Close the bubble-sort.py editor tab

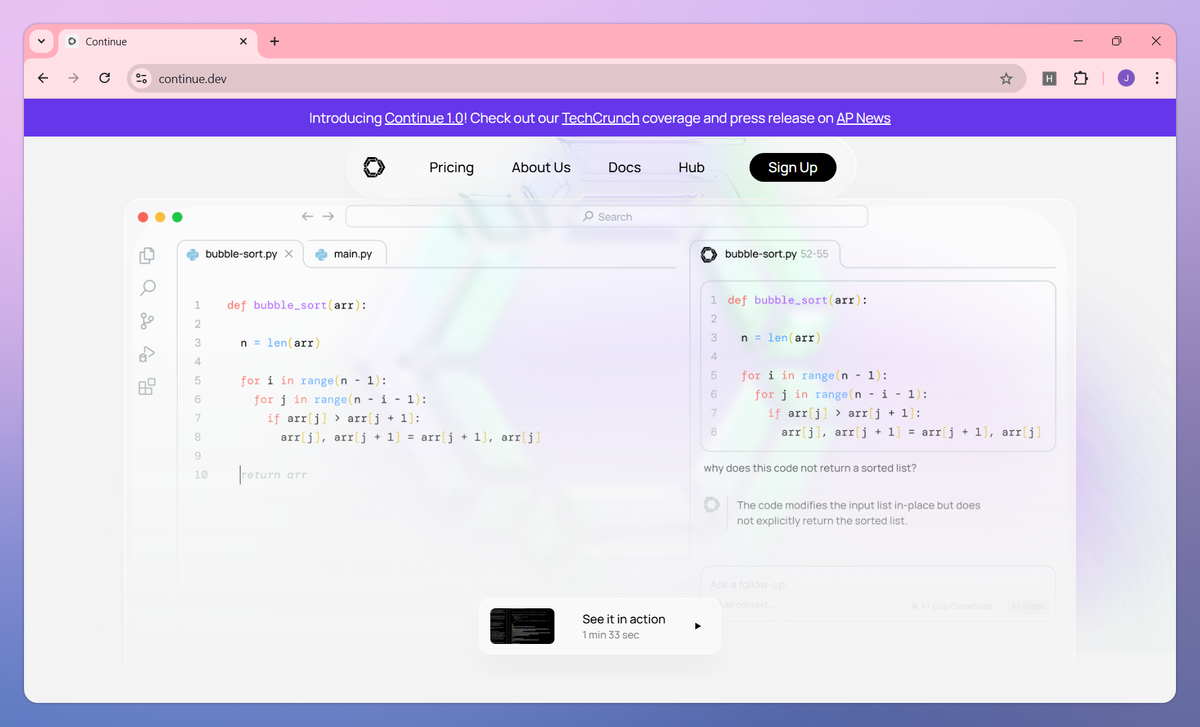289,254
